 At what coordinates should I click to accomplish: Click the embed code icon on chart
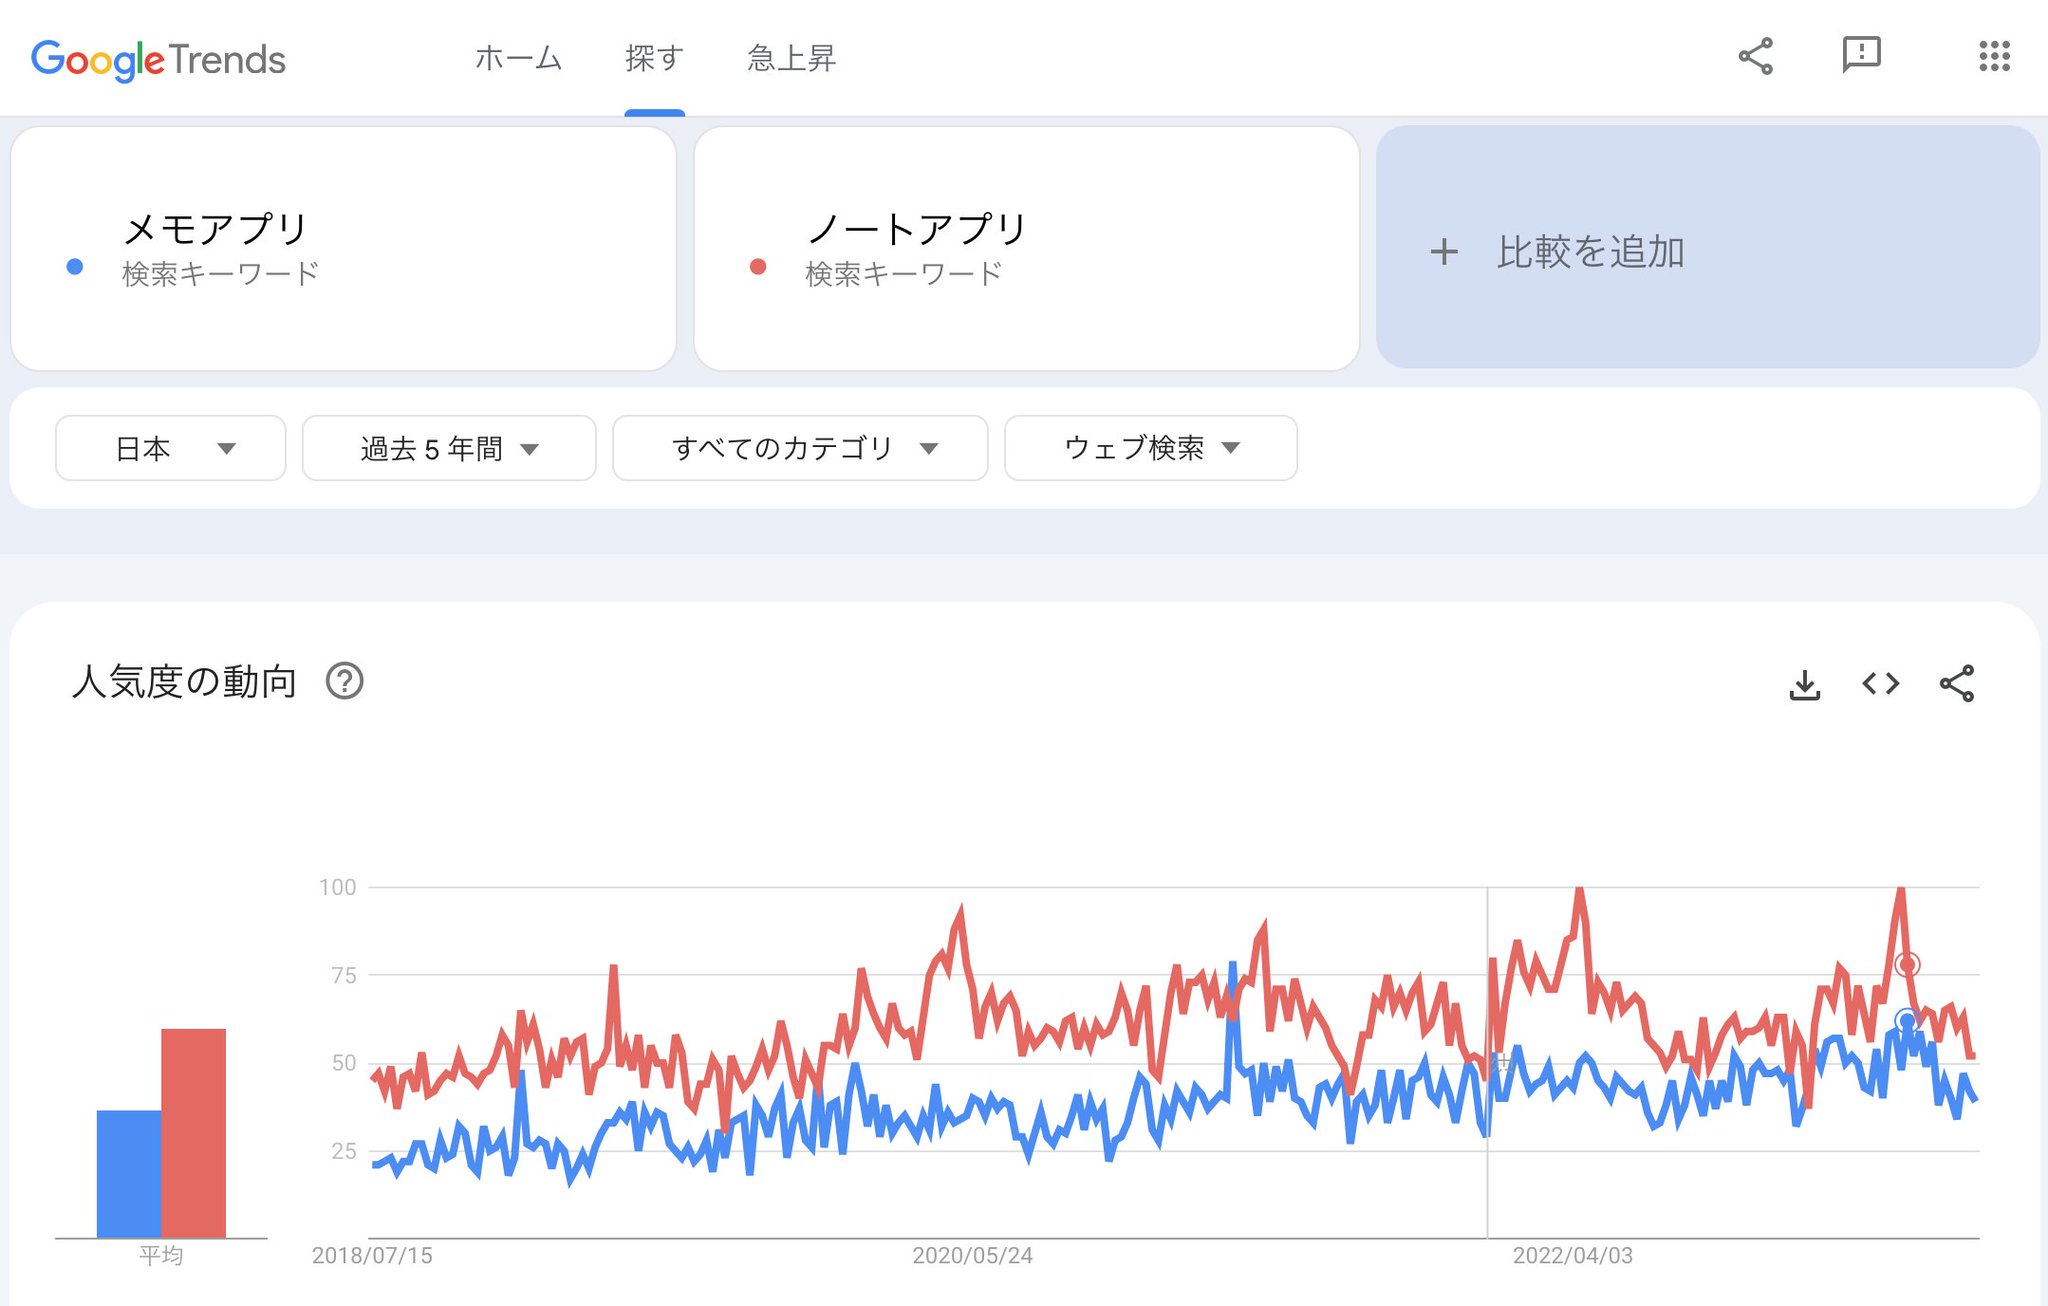point(1880,684)
